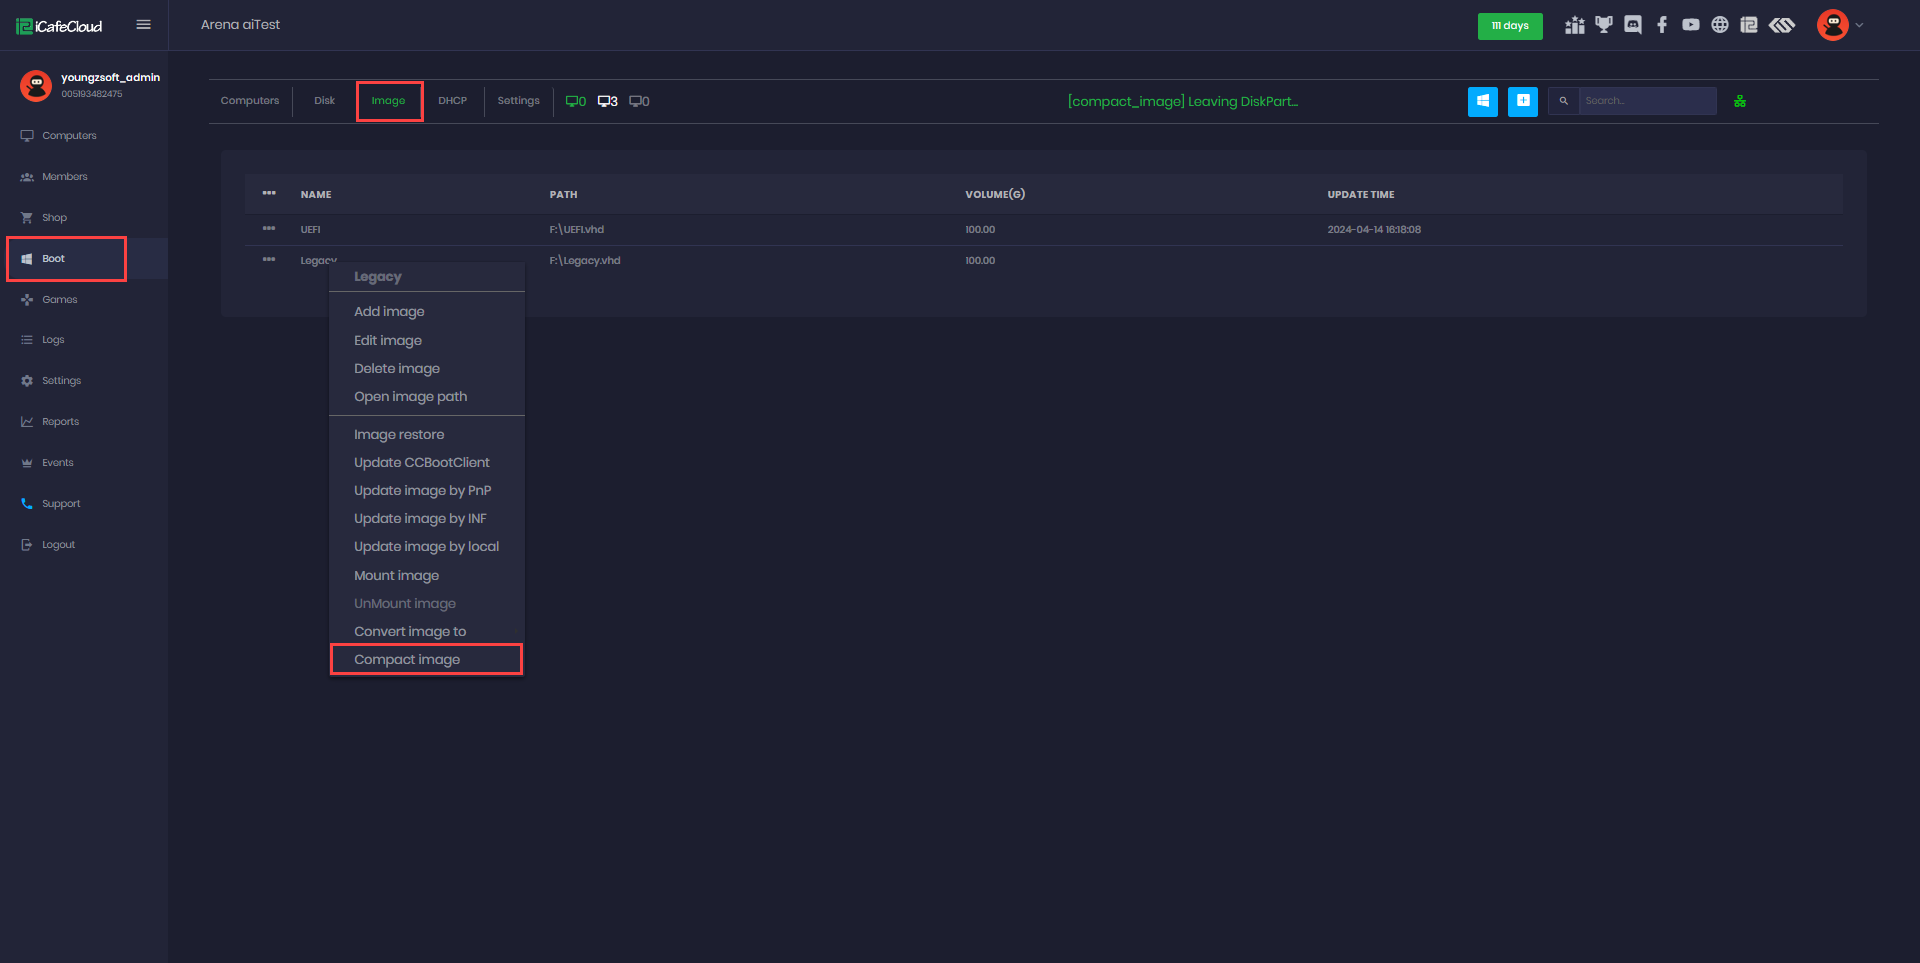1920x963 pixels.
Task: Open the three-dot menu for UEFI row
Action: [x=269, y=229]
